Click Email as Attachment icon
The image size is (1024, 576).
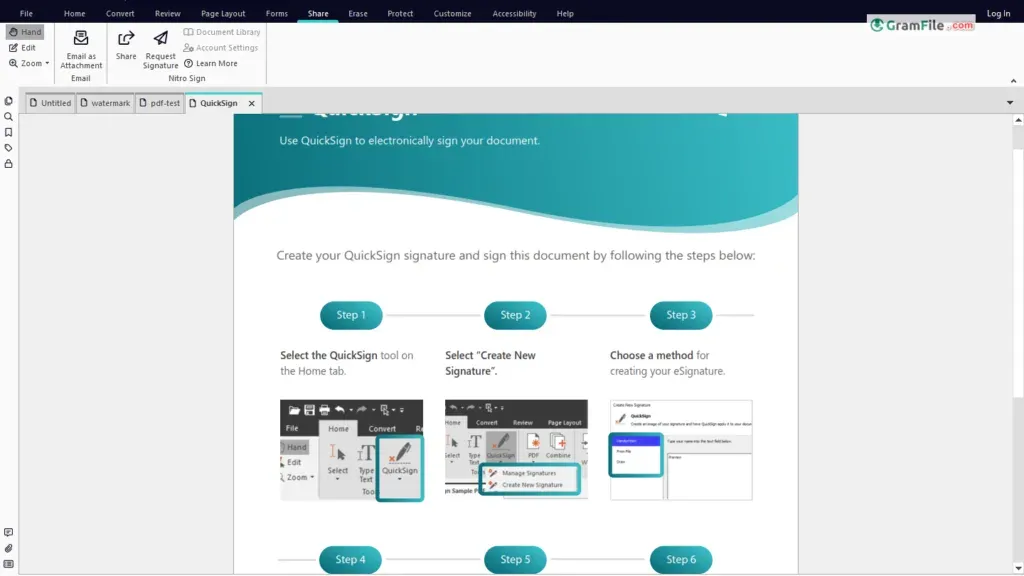(x=81, y=49)
